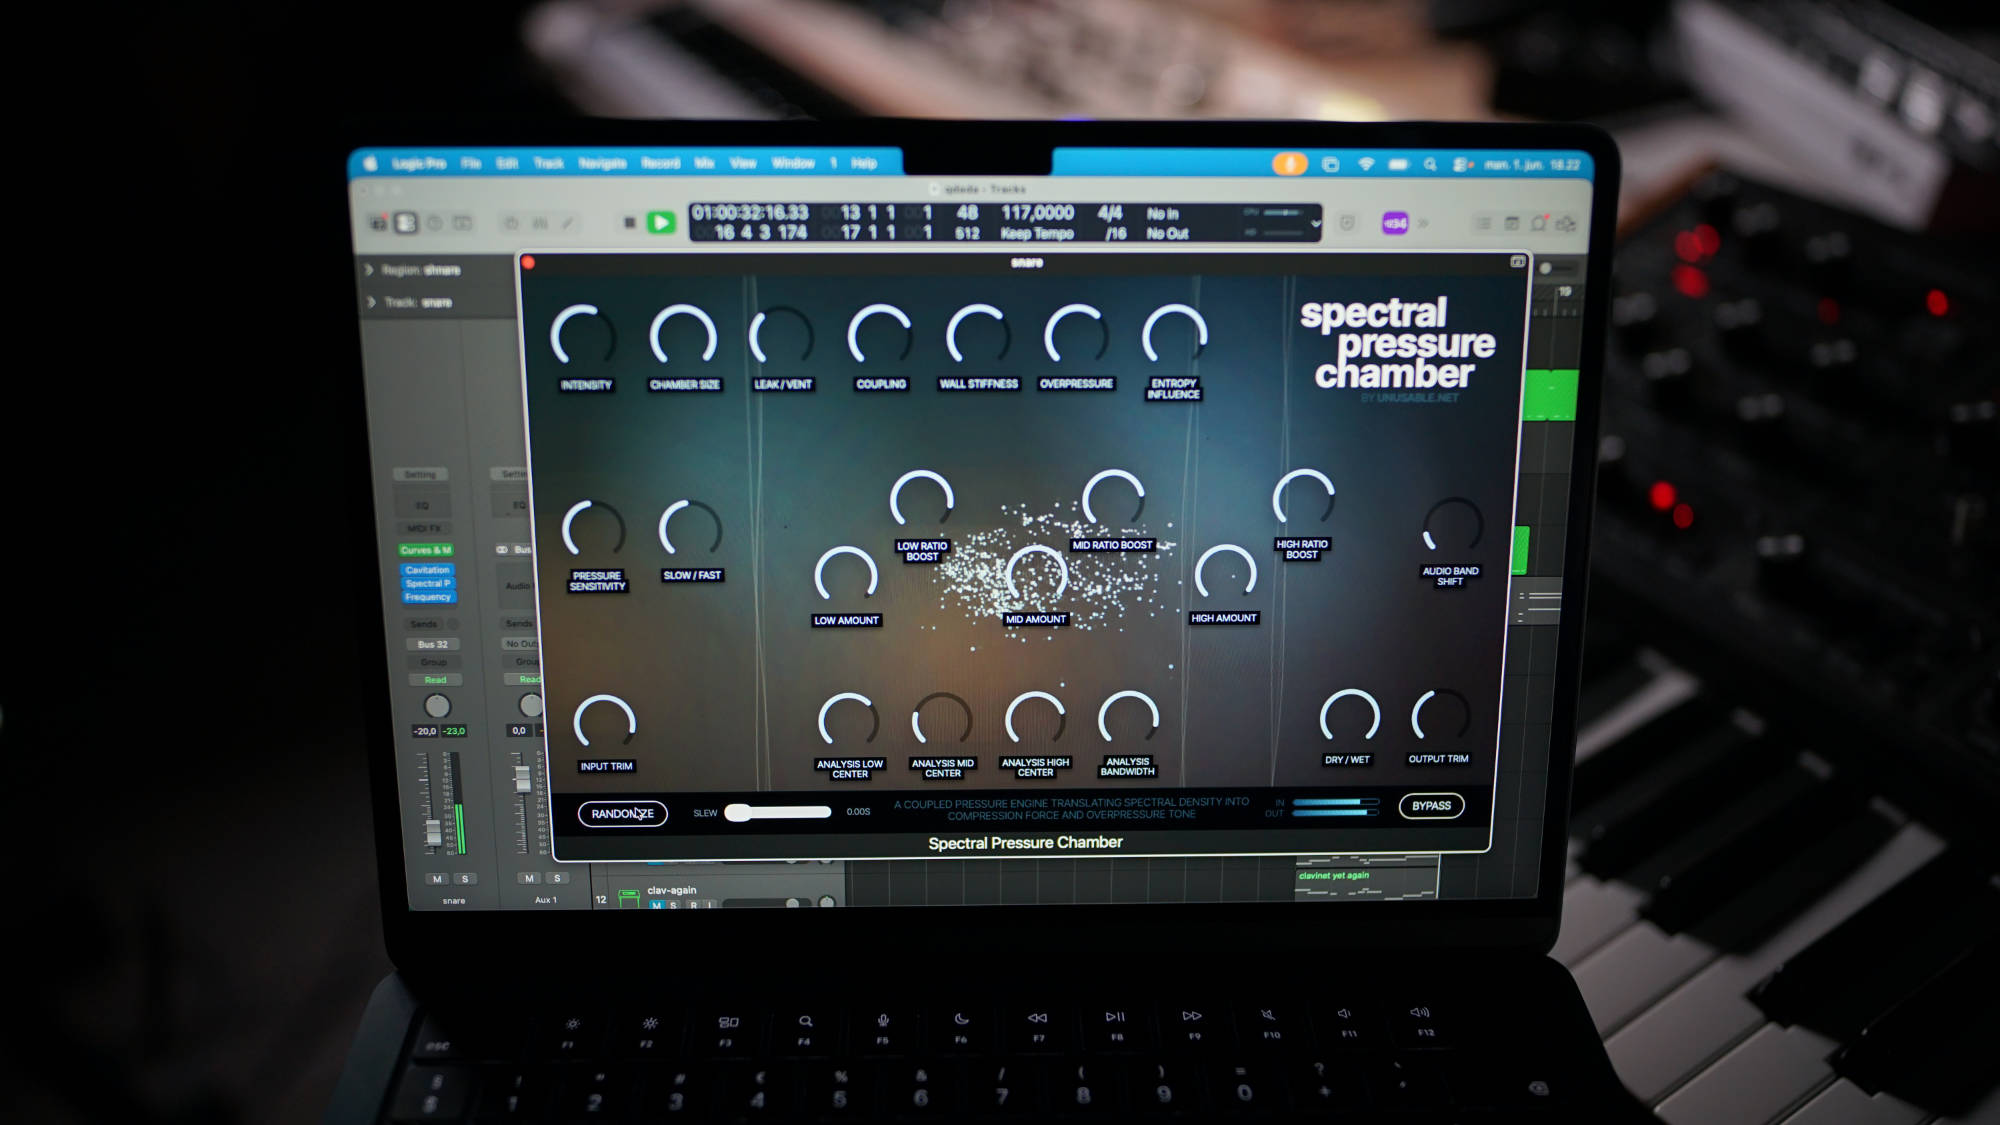Click the tempo value 117,0000
The image size is (2000, 1125).
pyautogui.click(x=1037, y=213)
